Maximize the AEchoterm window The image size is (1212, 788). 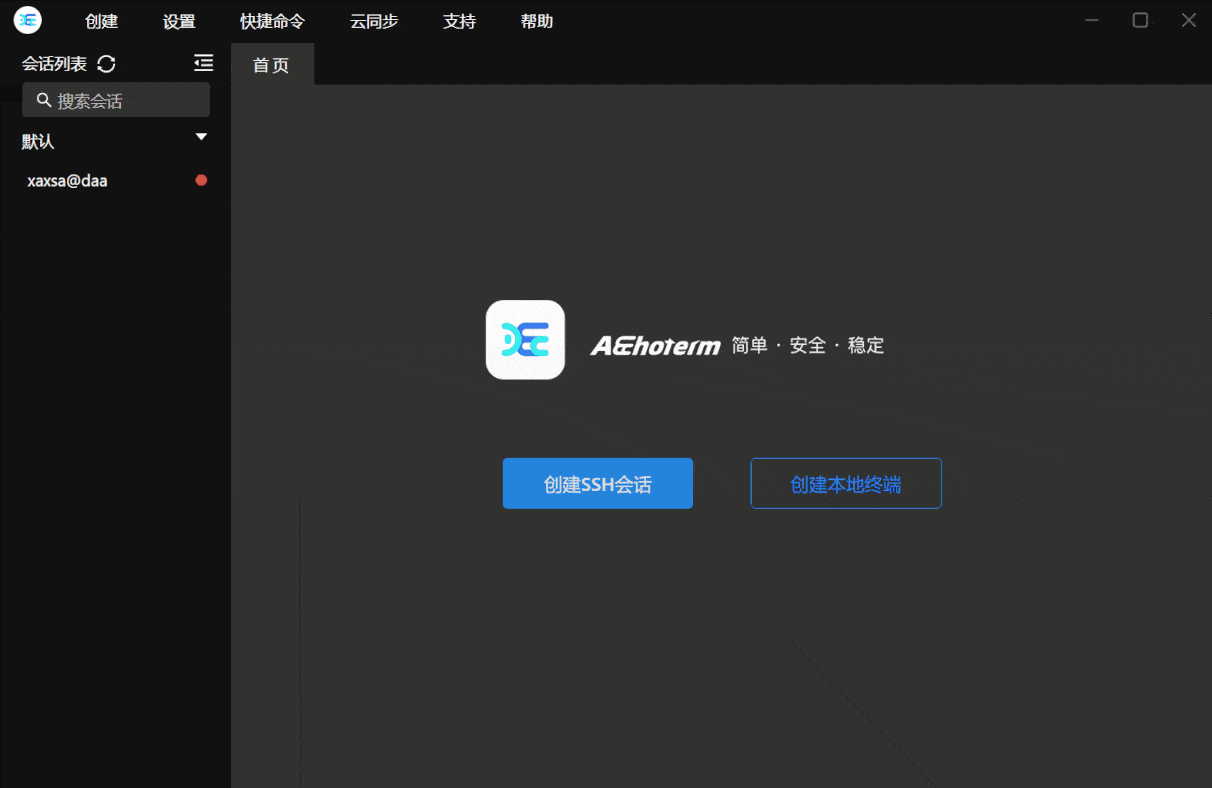(1140, 20)
